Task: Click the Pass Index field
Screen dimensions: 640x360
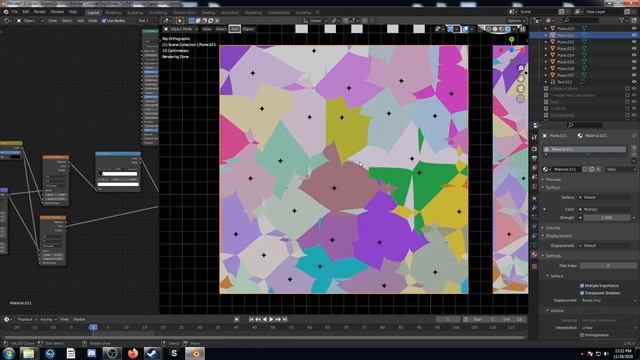Action: pyautogui.click(x=607, y=266)
